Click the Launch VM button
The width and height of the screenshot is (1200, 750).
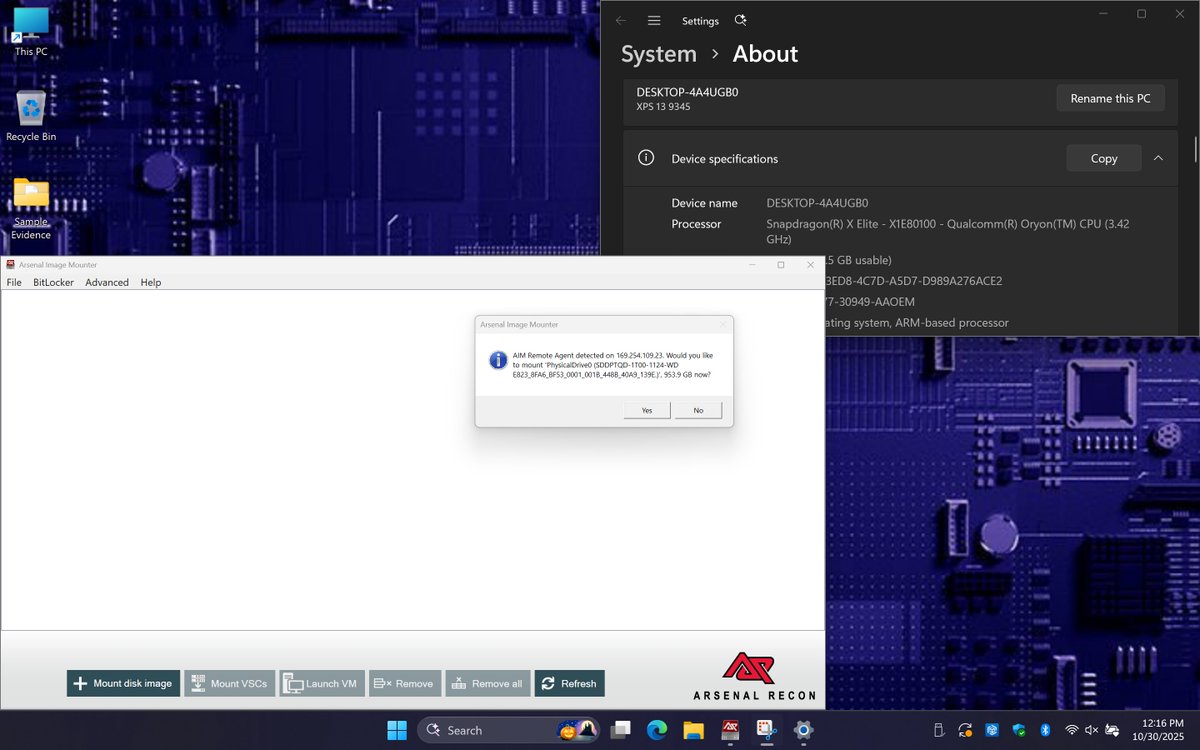pos(321,683)
